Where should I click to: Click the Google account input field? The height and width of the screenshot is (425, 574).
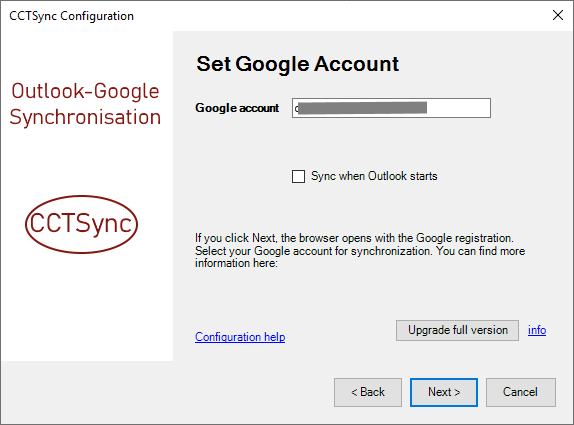click(391, 108)
